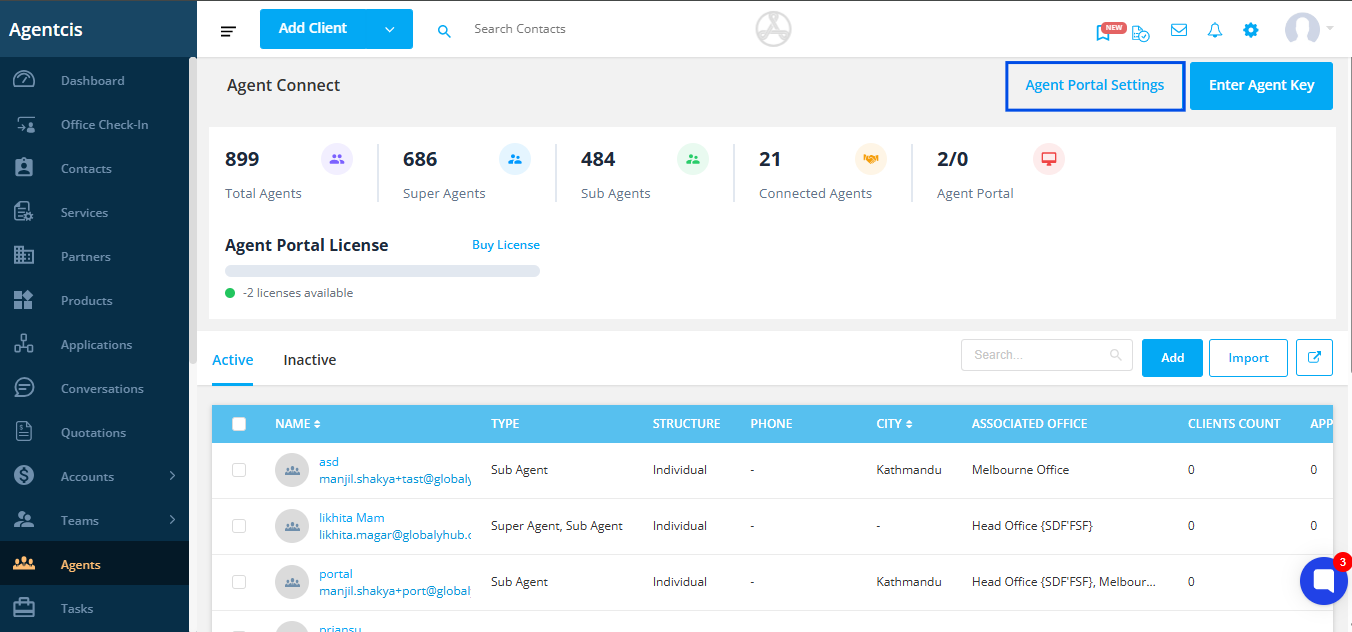Click the Agent Portal monitor icon
The image size is (1352, 632).
coord(1049,159)
